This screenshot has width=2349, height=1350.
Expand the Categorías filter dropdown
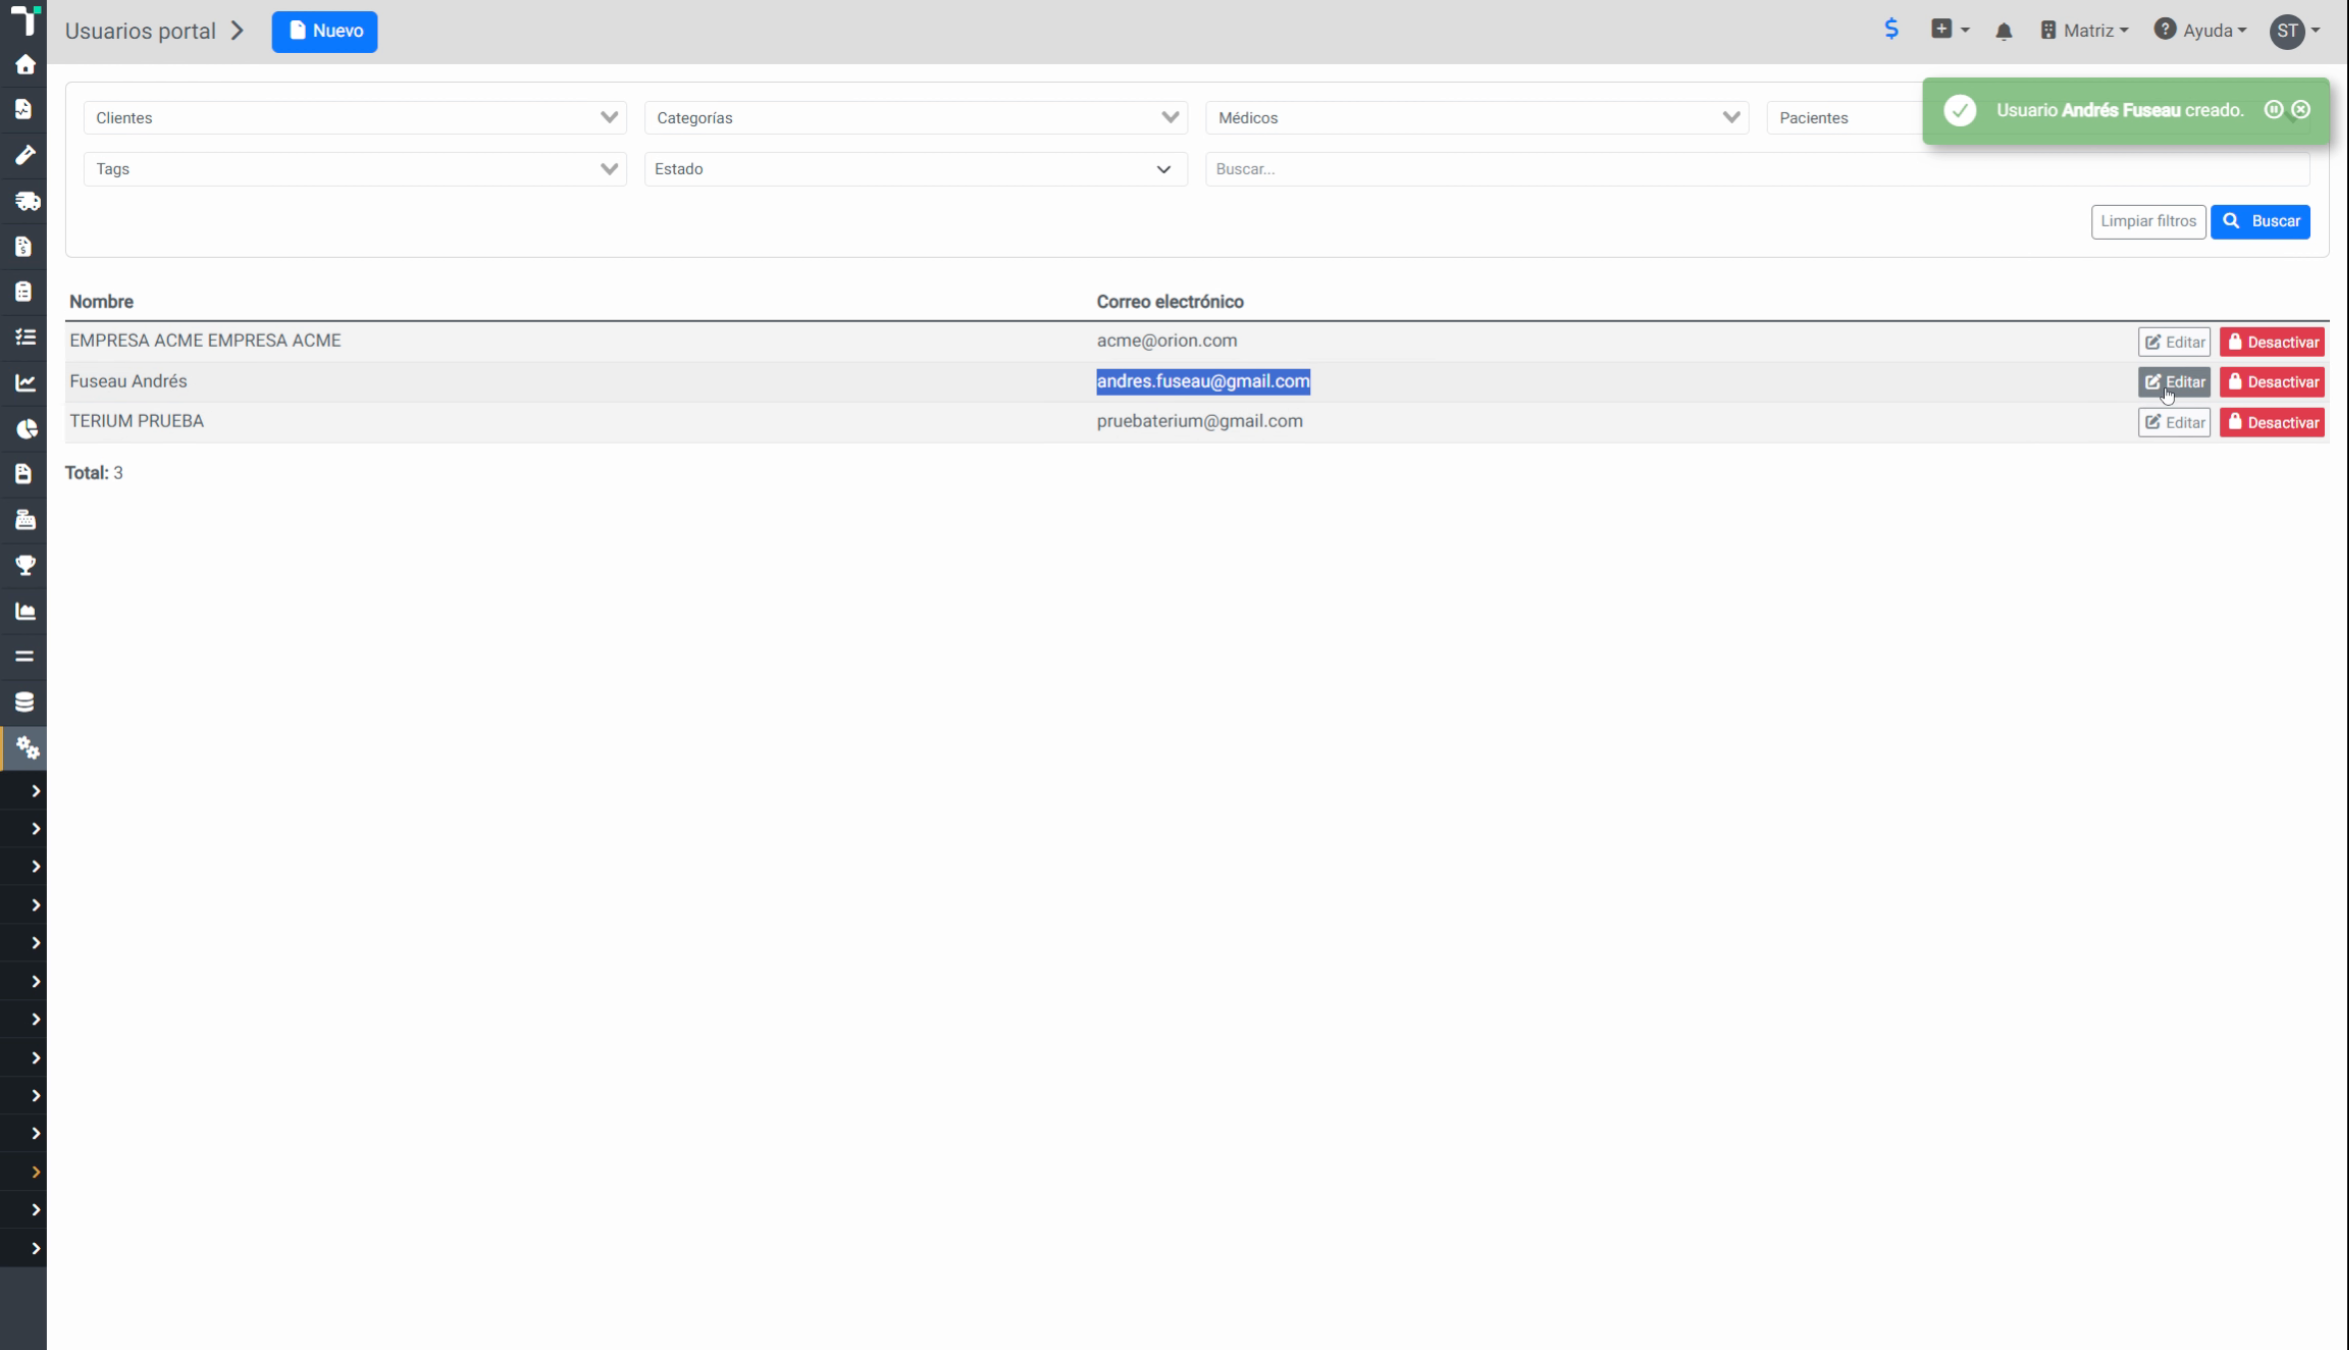(x=916, y=118)
